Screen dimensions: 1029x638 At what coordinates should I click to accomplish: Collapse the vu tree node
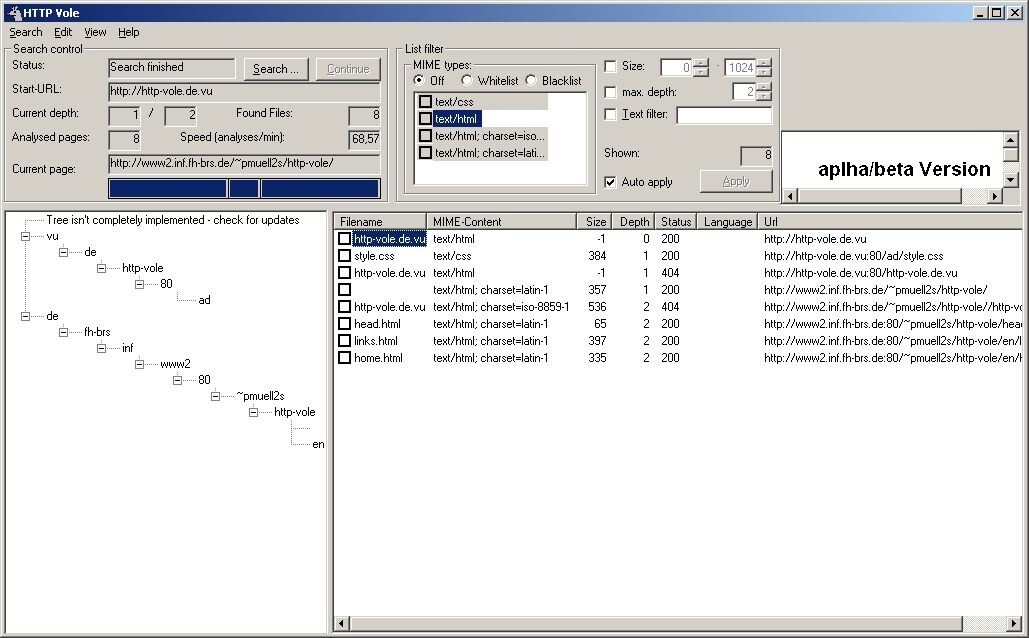click(25, 236)
